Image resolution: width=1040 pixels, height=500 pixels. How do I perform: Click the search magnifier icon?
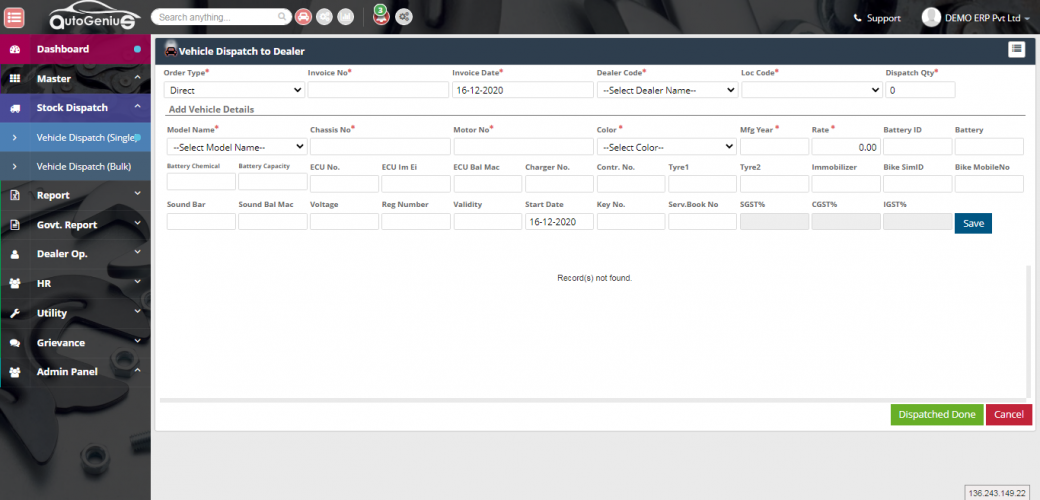[x=283, y=17]
